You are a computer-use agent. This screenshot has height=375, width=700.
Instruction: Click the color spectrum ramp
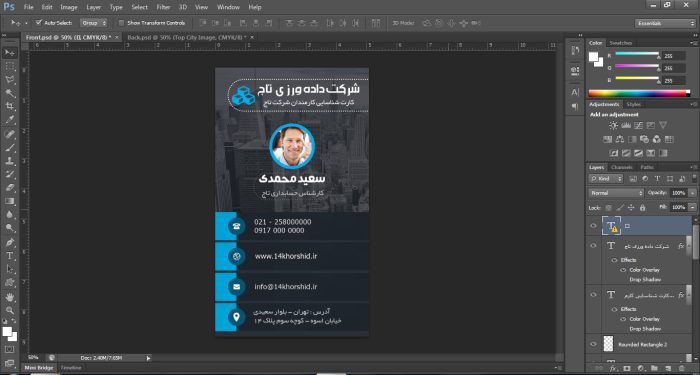coord(639,93)
